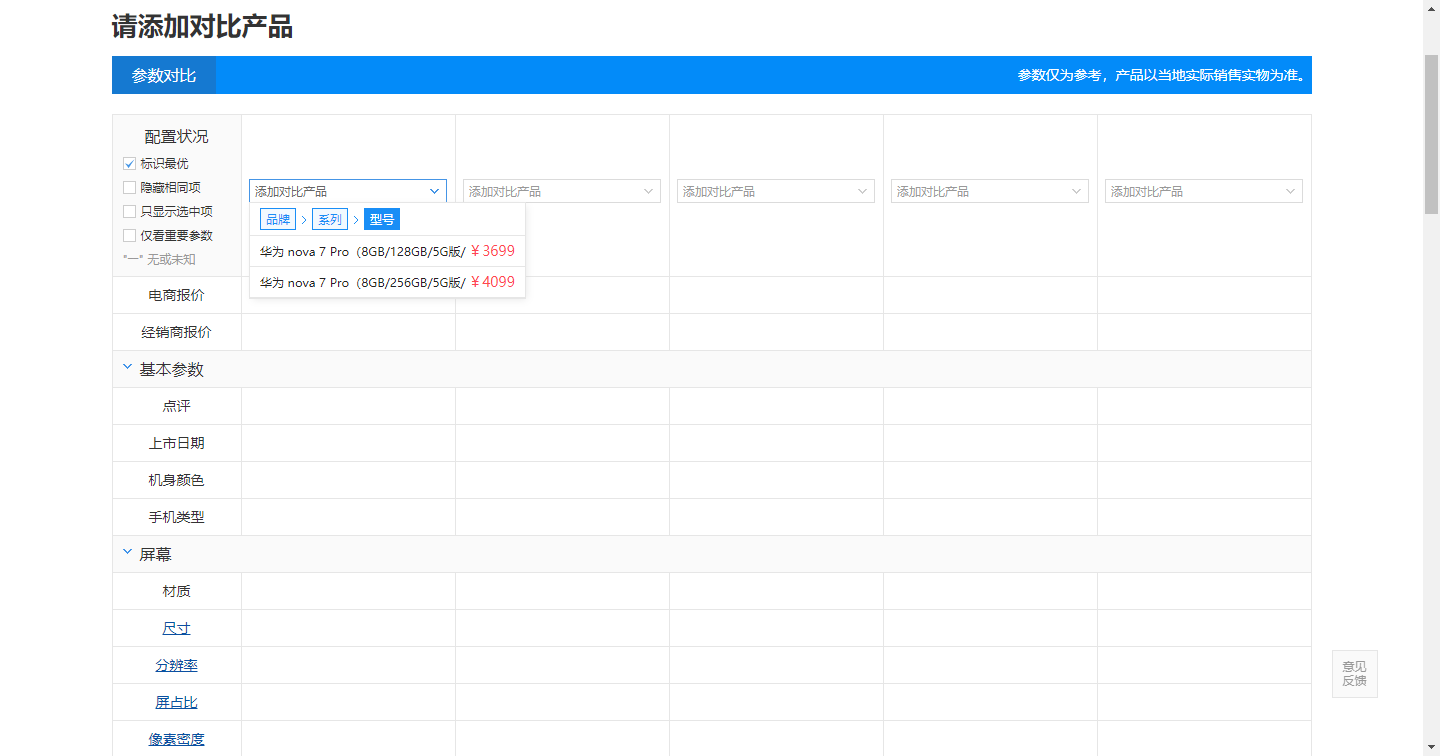Click the 手机类型 row label
Image resolution: width=1440 pixels, height=756 pixels.
click(177, 517)
